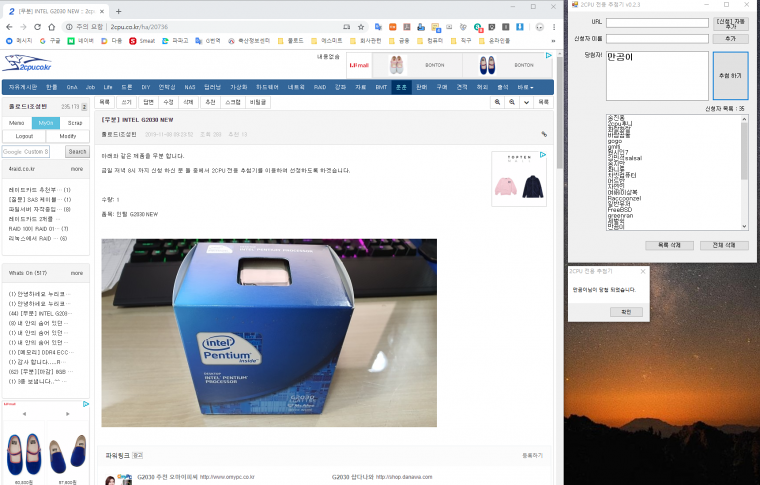This screenshot has height=485, width=760.
Task: Open the NAS board in the navigation bar
Action: point(190,87)
